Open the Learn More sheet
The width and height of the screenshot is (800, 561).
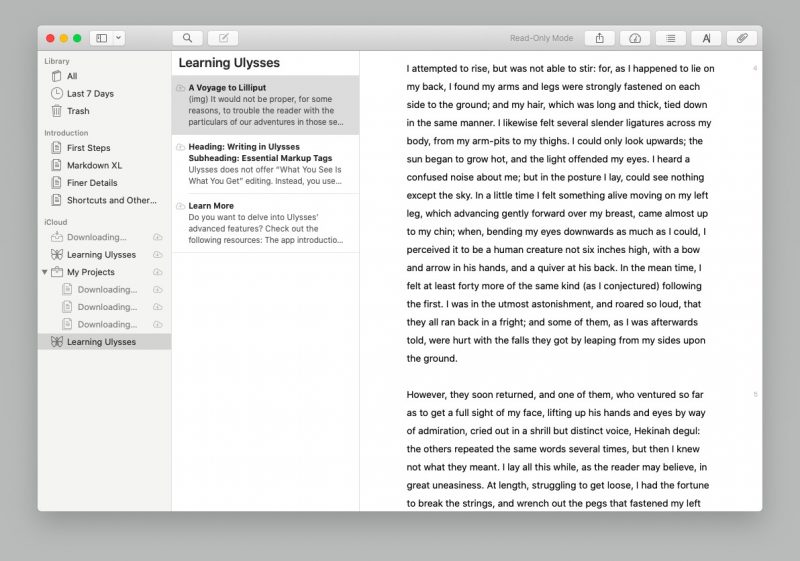tap(265, 223)
